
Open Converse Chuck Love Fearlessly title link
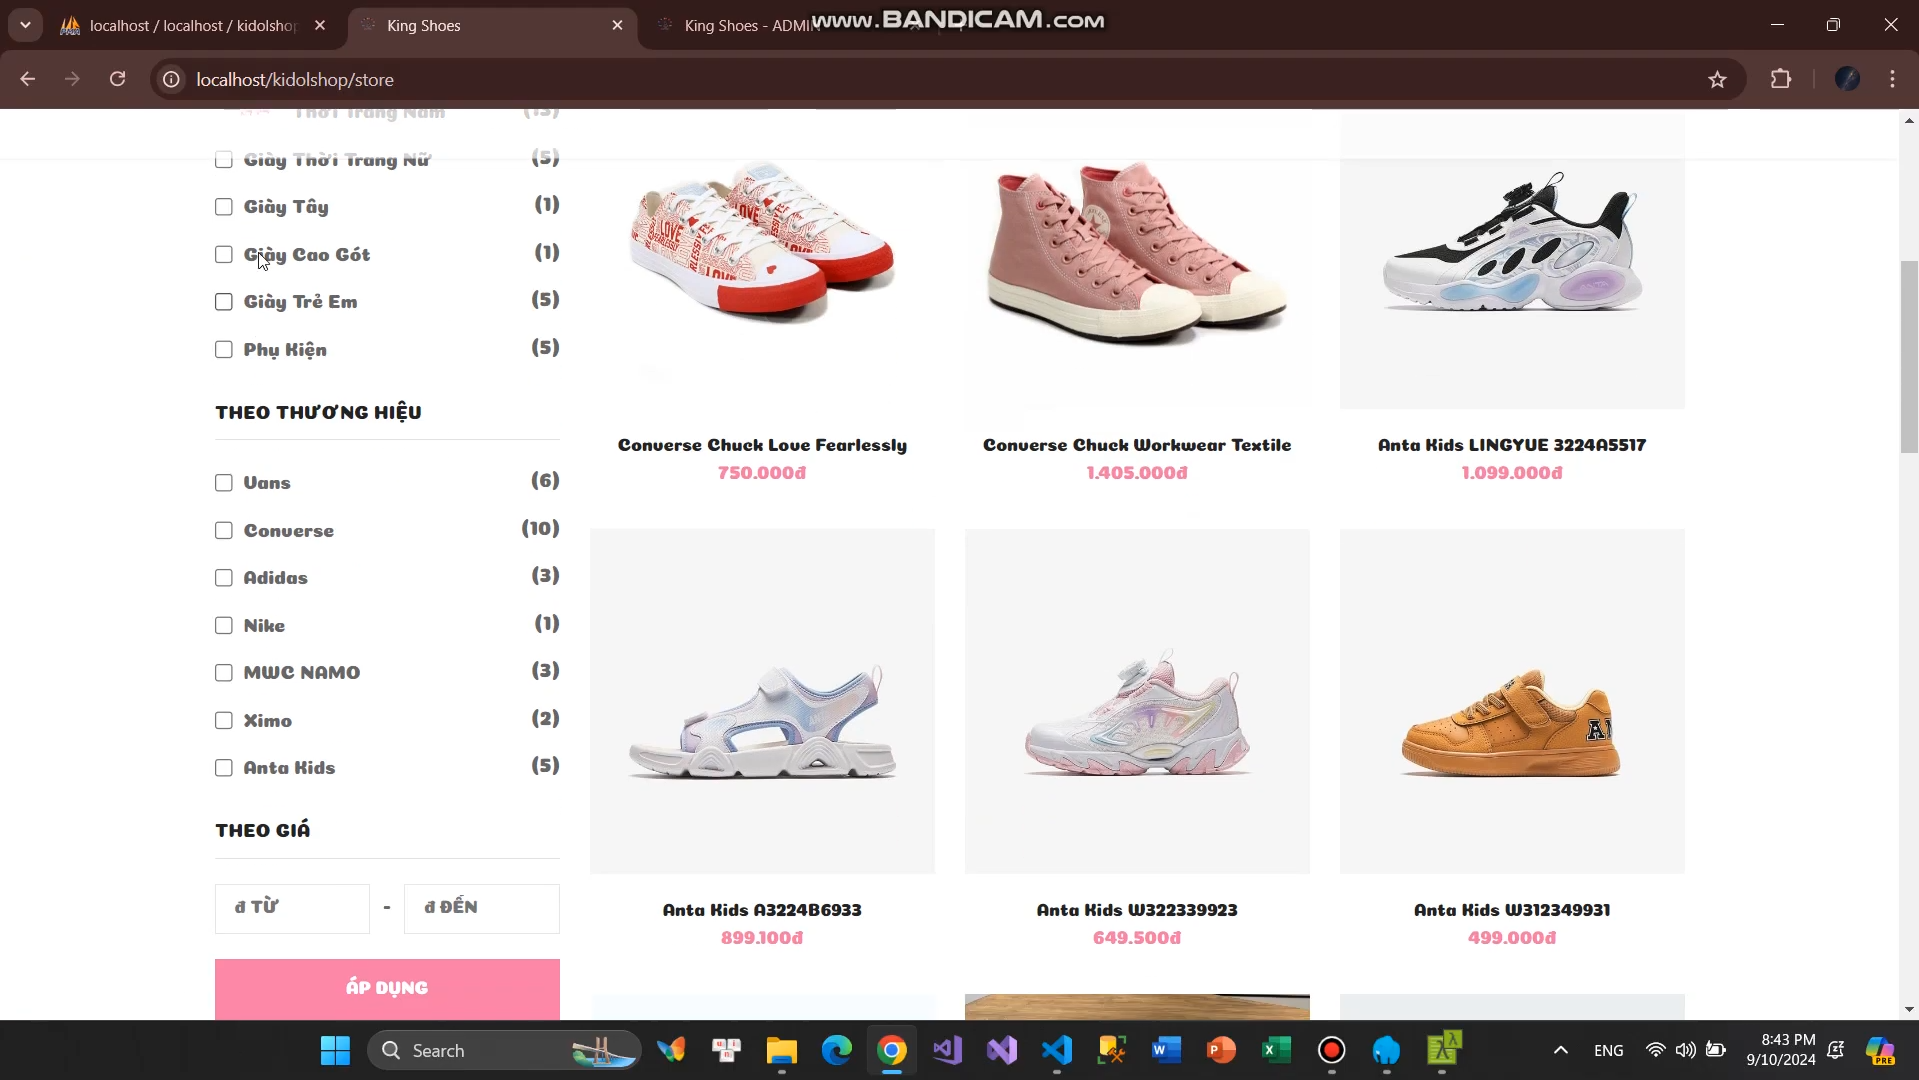pos(762,445)
